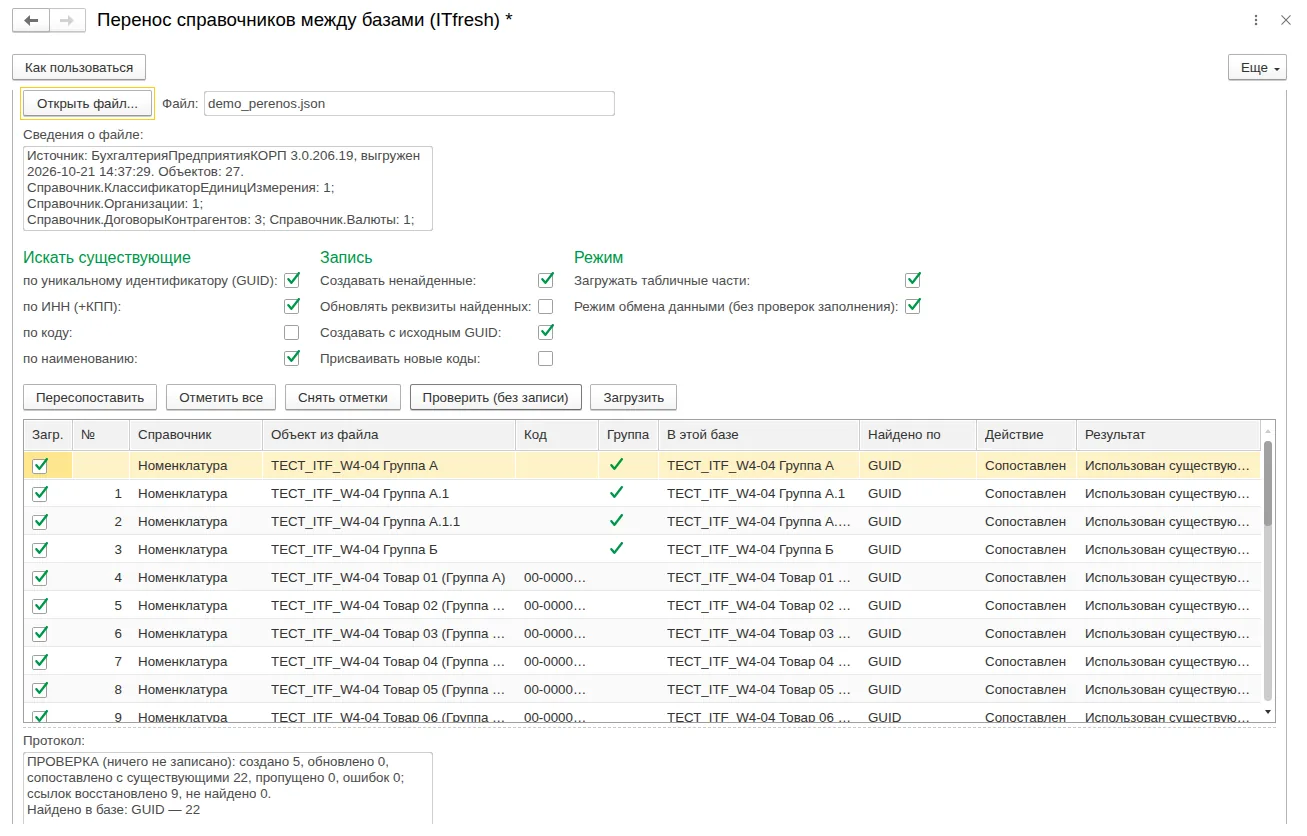Enable the по коду search checkbox
Screen dimensions: 1307x836
coord(292,332)
